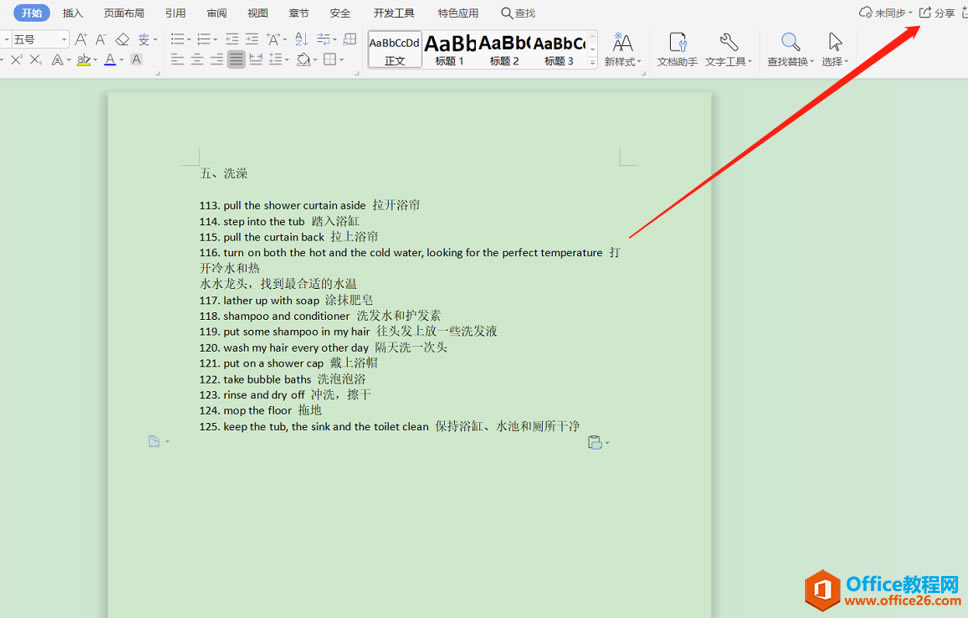Click the borders icon
This screenshot has width=968, height=618.
330,60
